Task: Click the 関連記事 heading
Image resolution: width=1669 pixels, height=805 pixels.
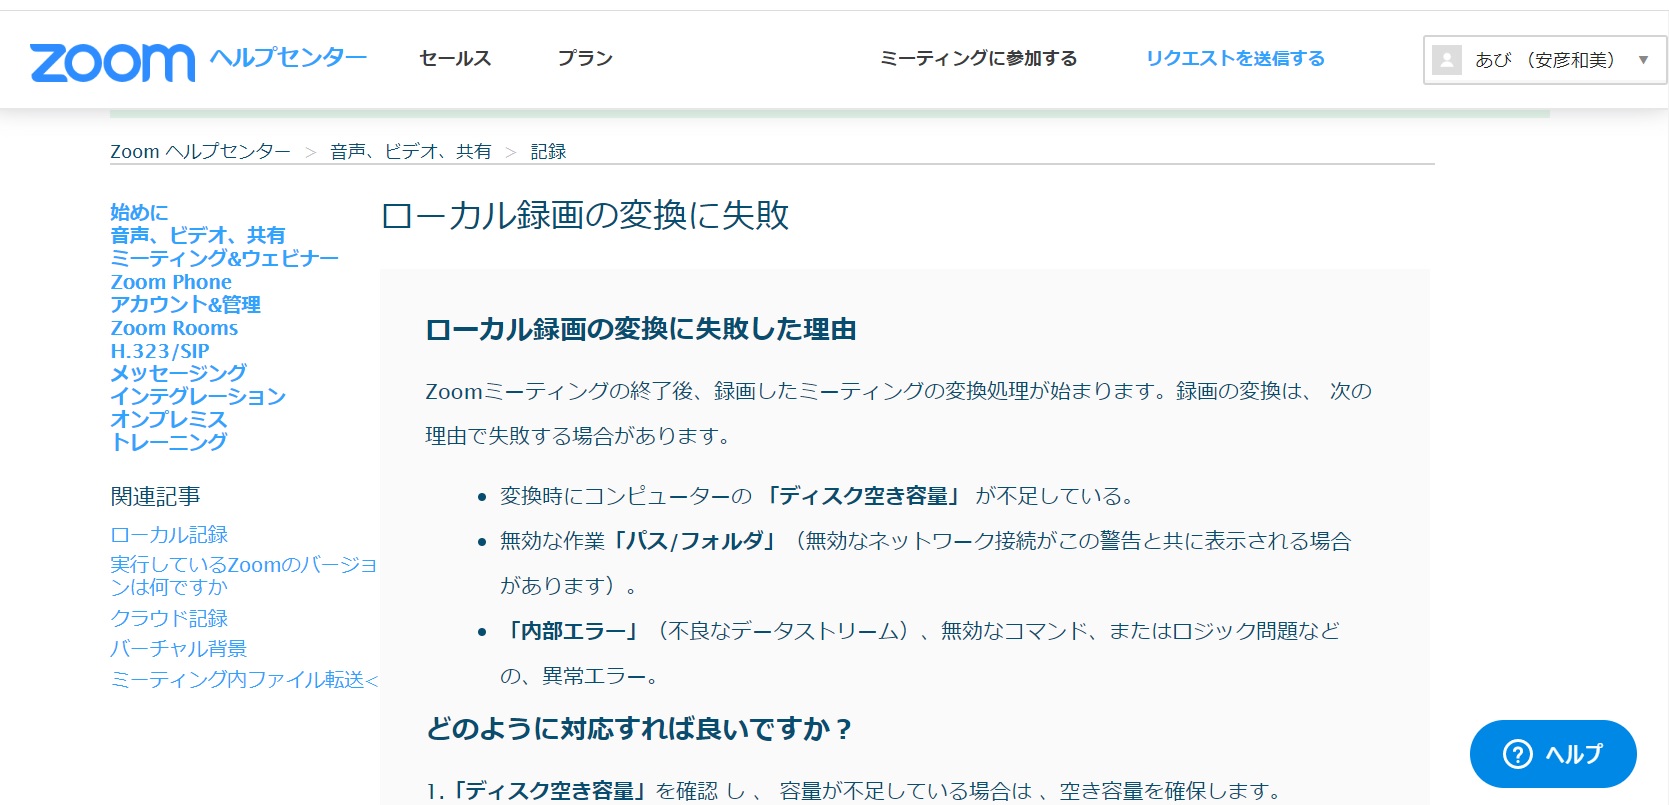Action: [155, 496]
